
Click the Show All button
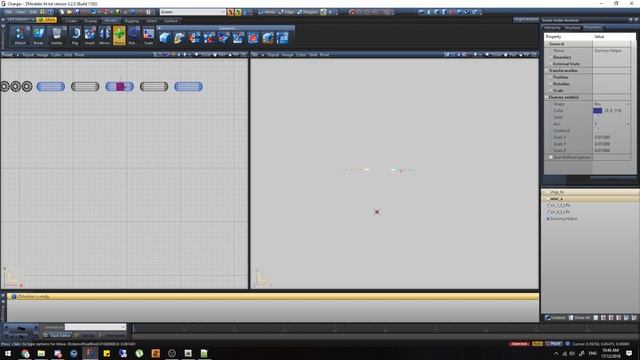pyautogui.click(x=580, y=318)
